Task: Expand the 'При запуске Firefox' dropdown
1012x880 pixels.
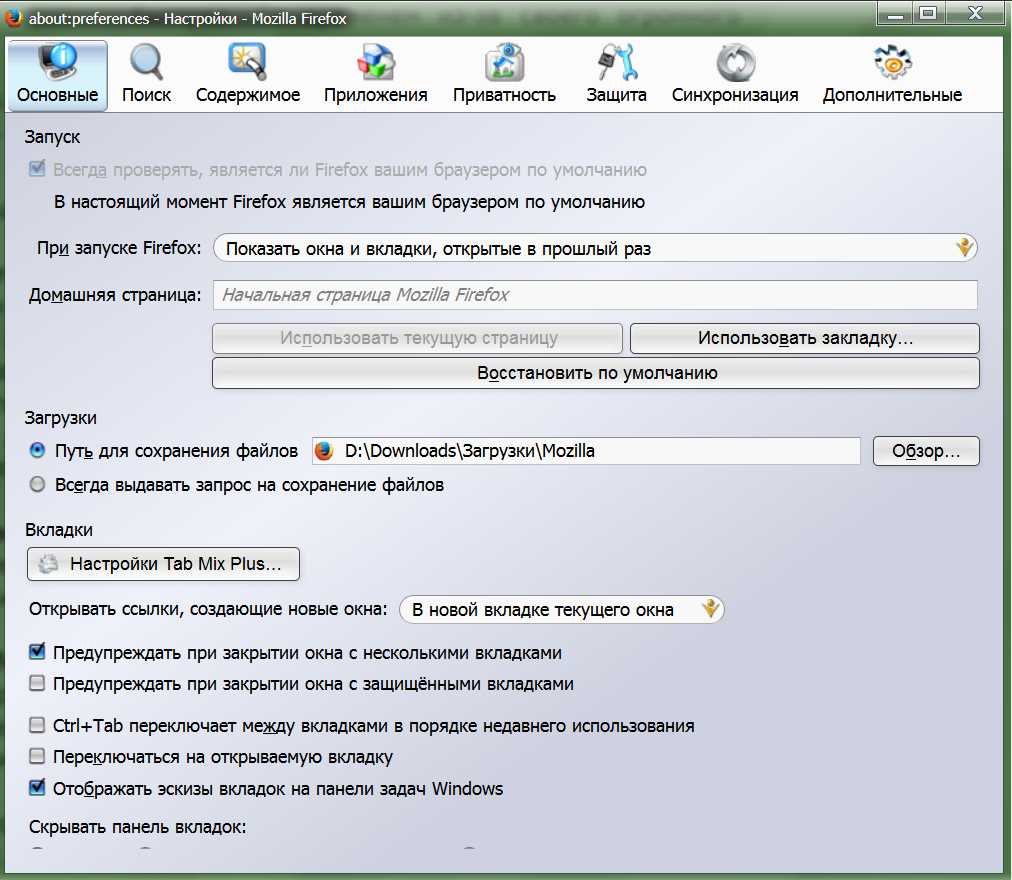Action: [595, 248]
